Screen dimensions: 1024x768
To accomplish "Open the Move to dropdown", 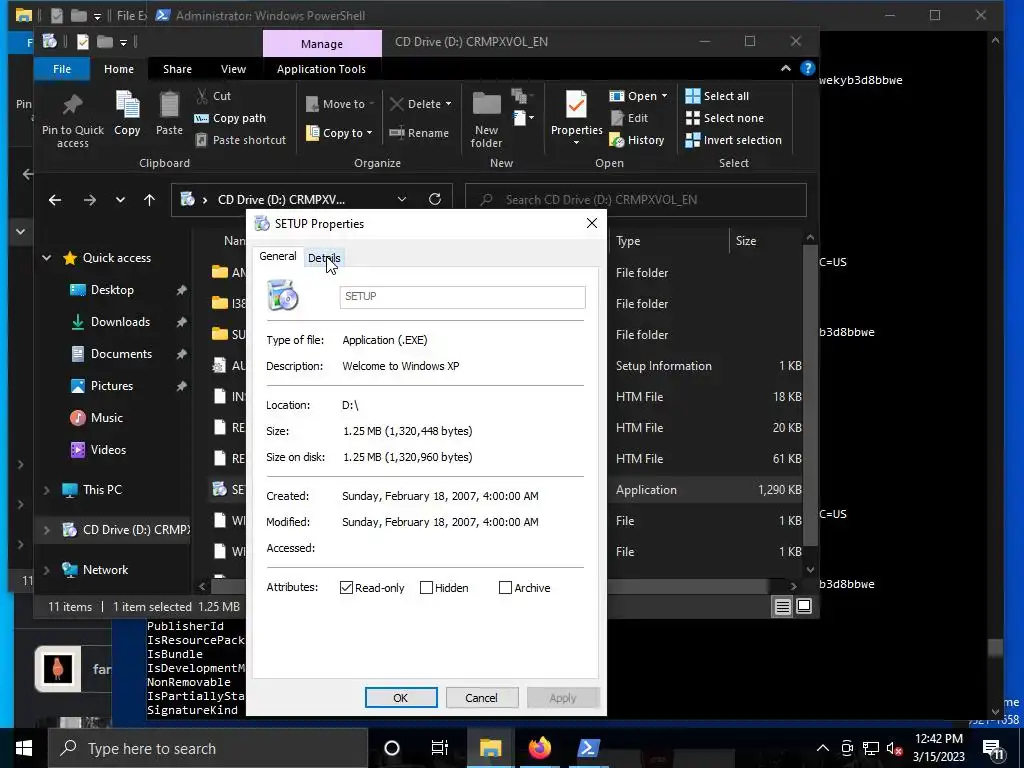I will [x=340, y=104].
